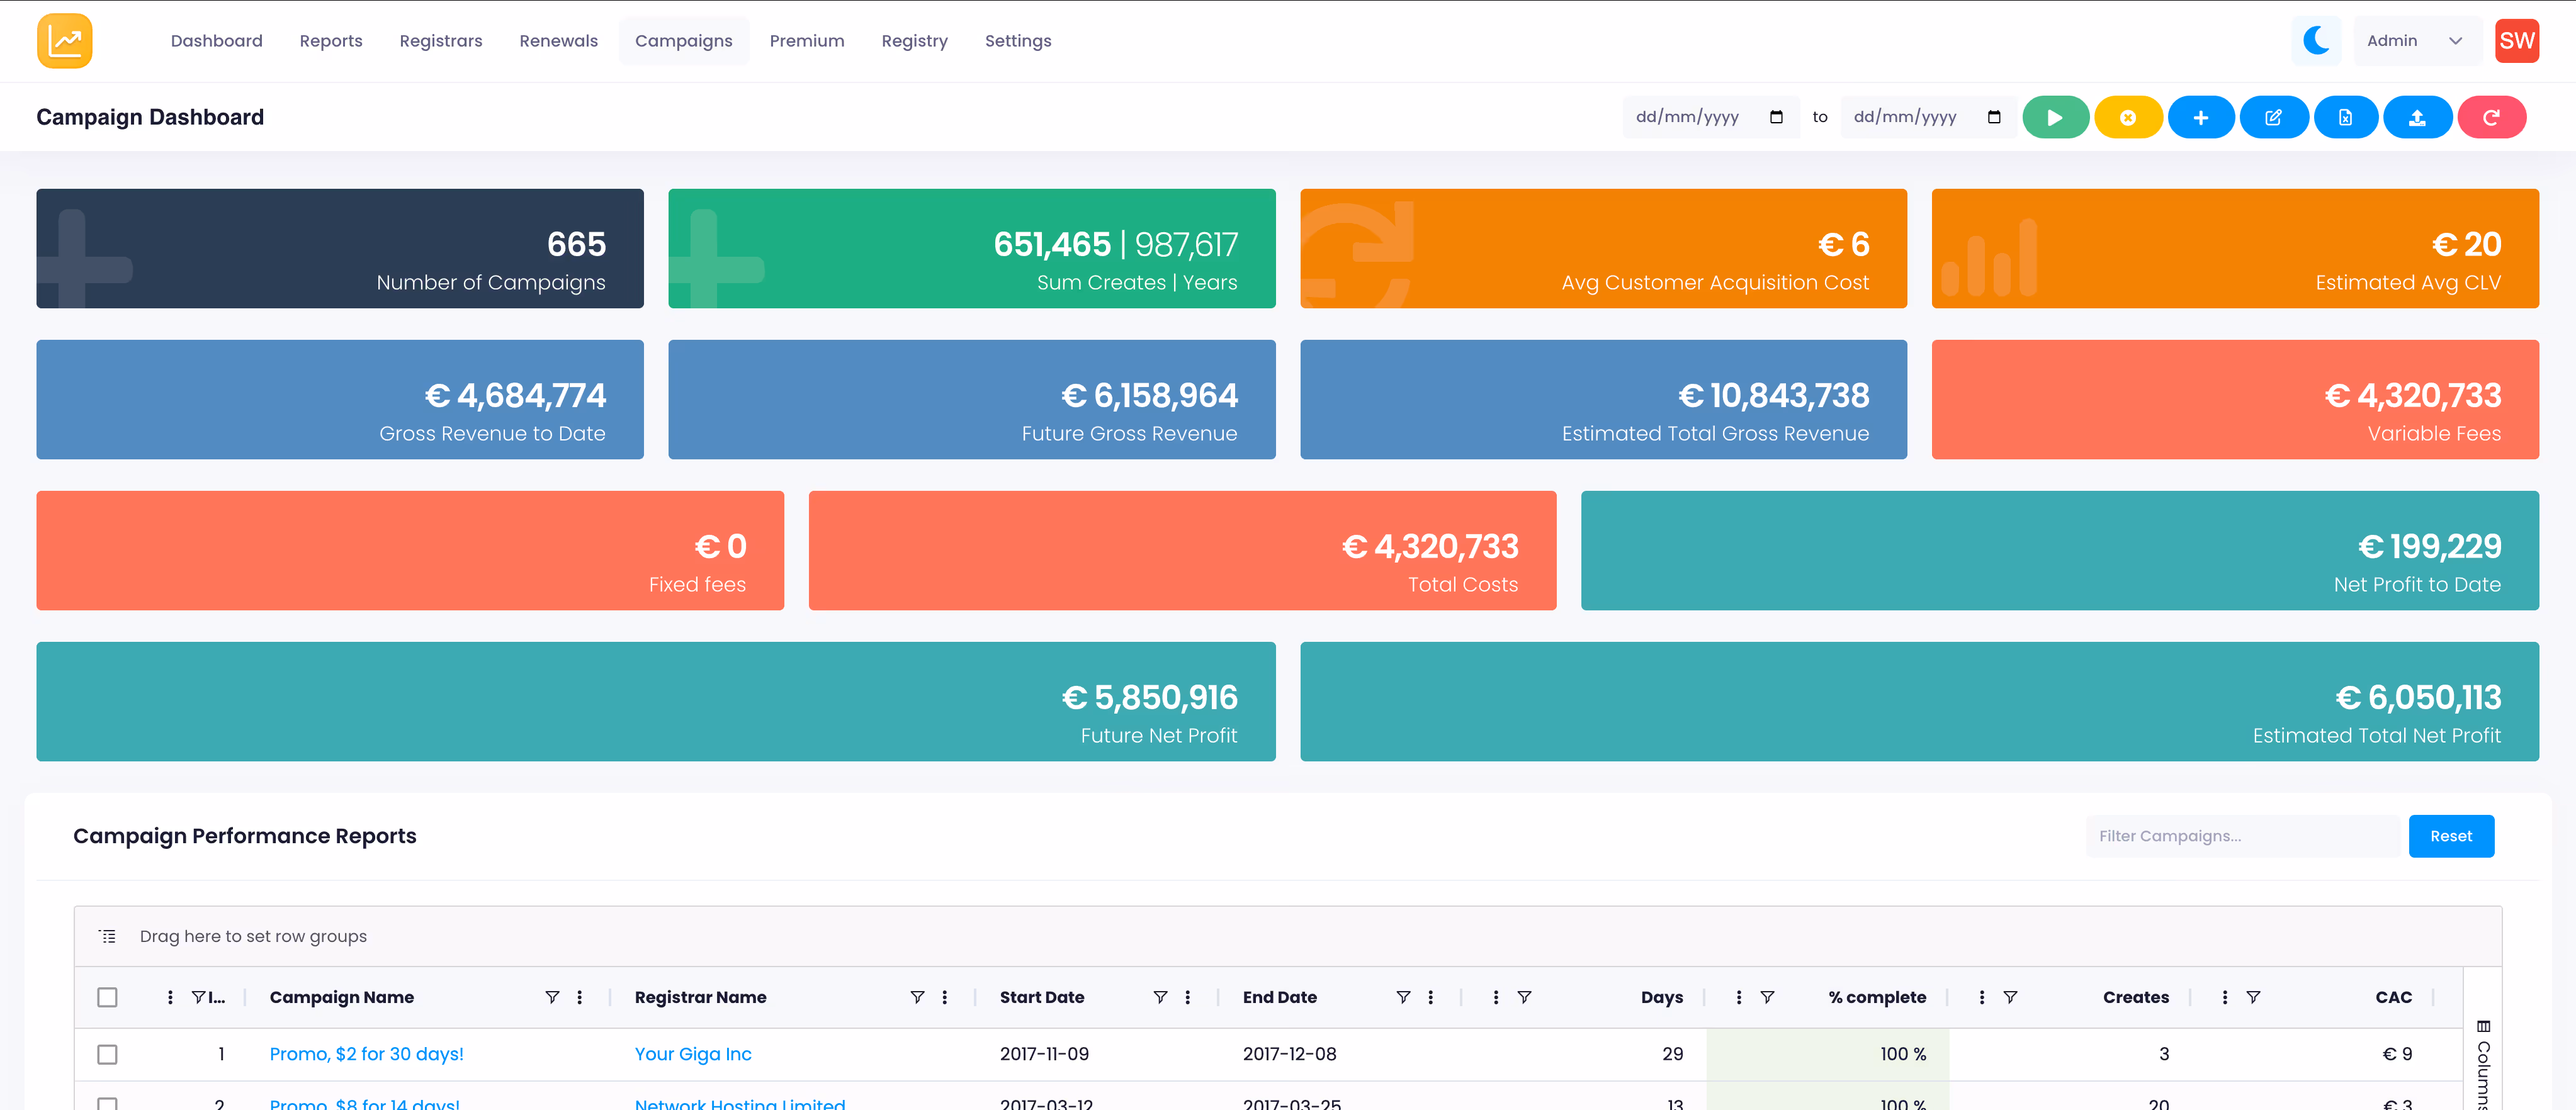
Task: Click the red refresh button
Action: tap(2491, 117)
